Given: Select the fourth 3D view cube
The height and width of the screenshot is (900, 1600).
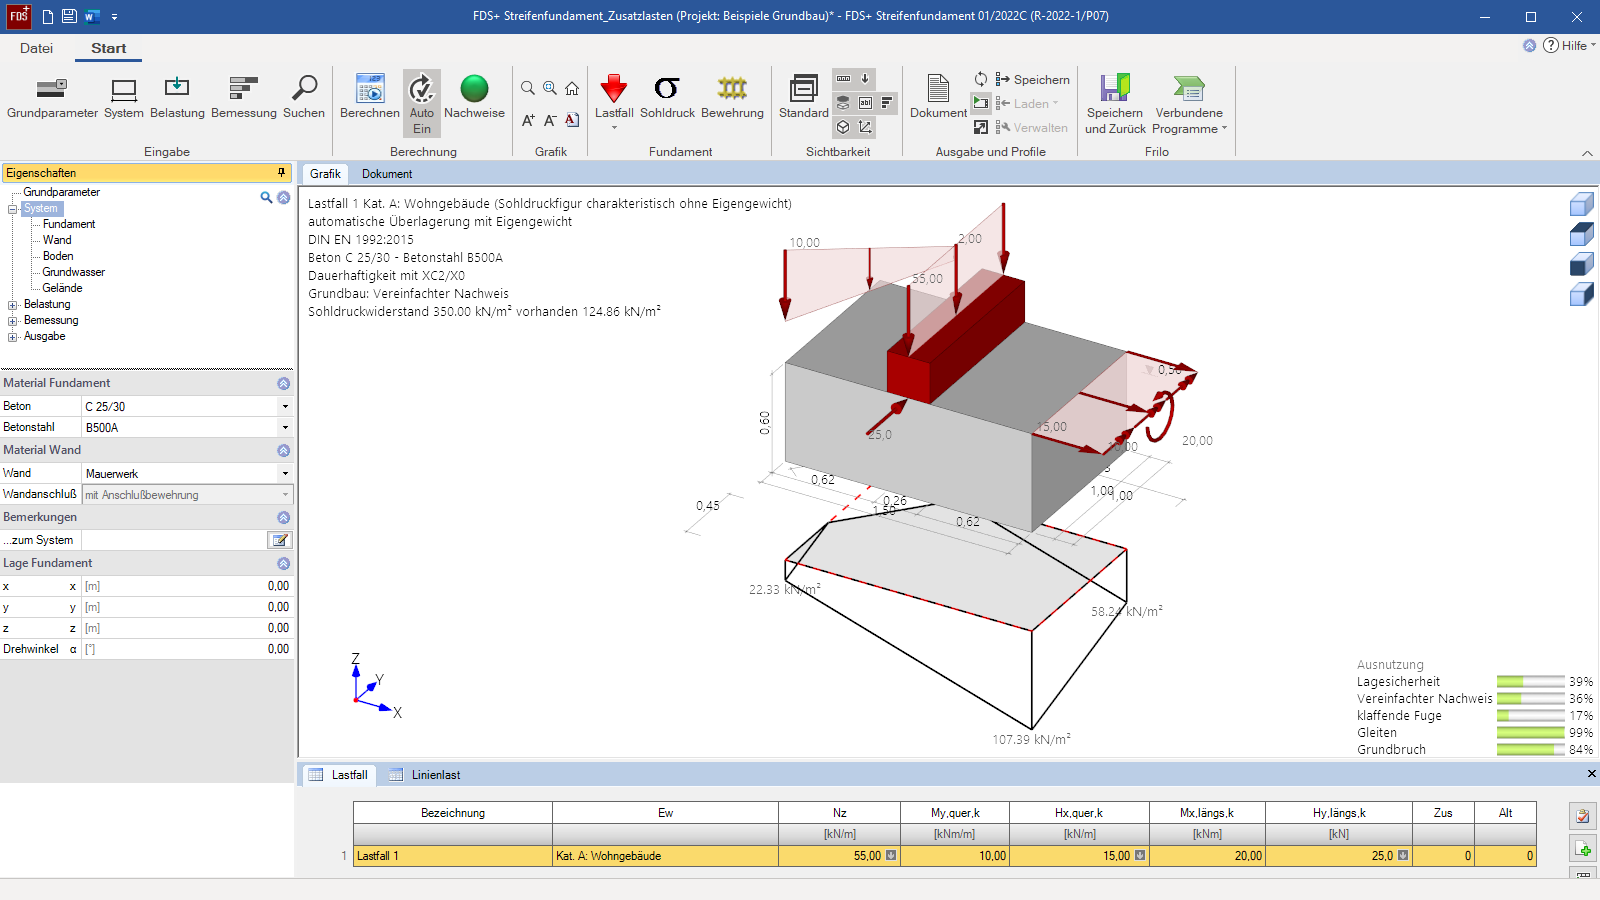Looking at the screenshot, I should point(1582,295).
